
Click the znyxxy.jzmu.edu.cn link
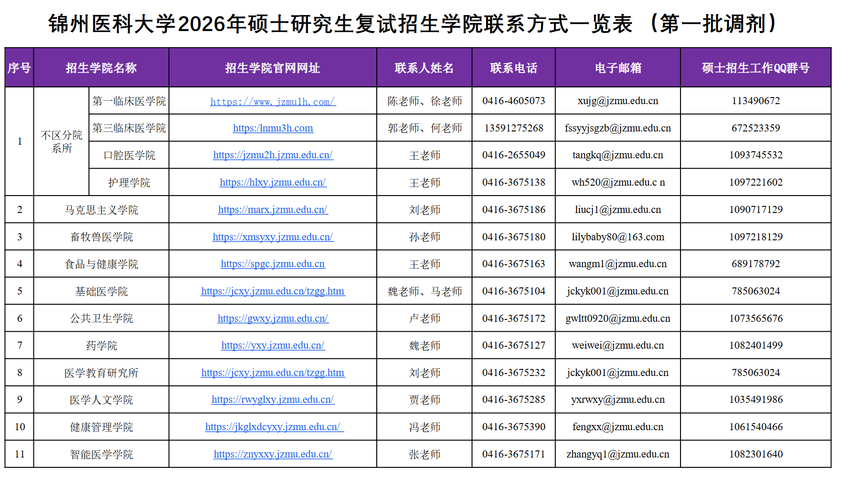pyautogui.click(x=272, y=453)
